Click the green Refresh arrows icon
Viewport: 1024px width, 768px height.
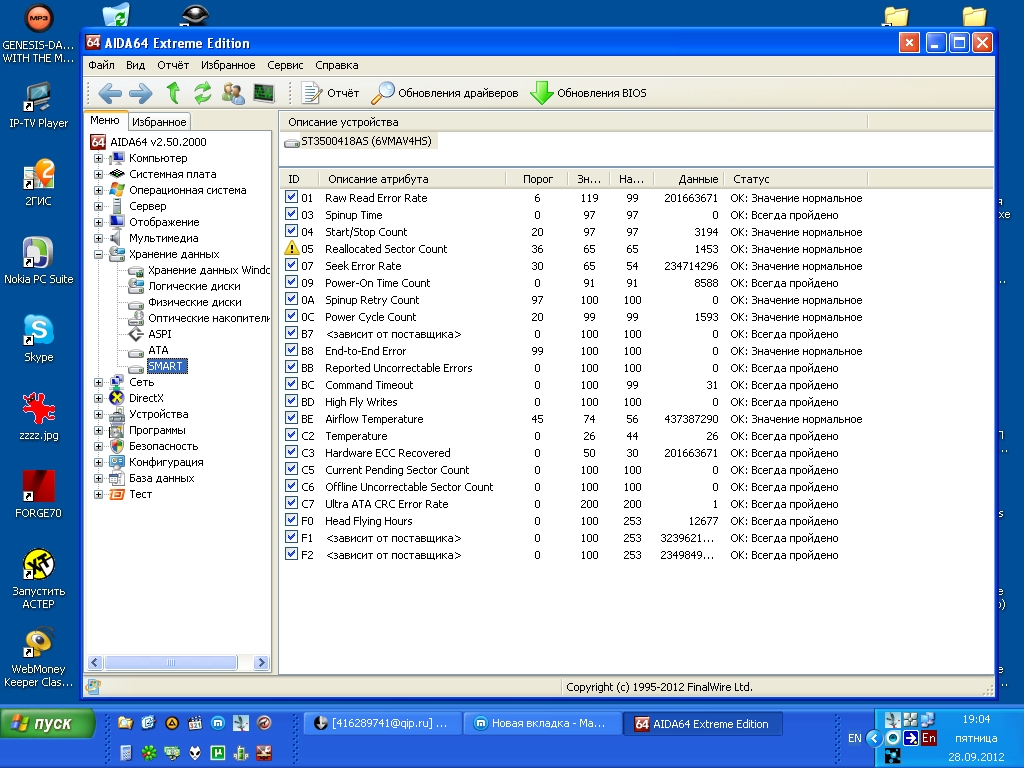coord(203,93)
